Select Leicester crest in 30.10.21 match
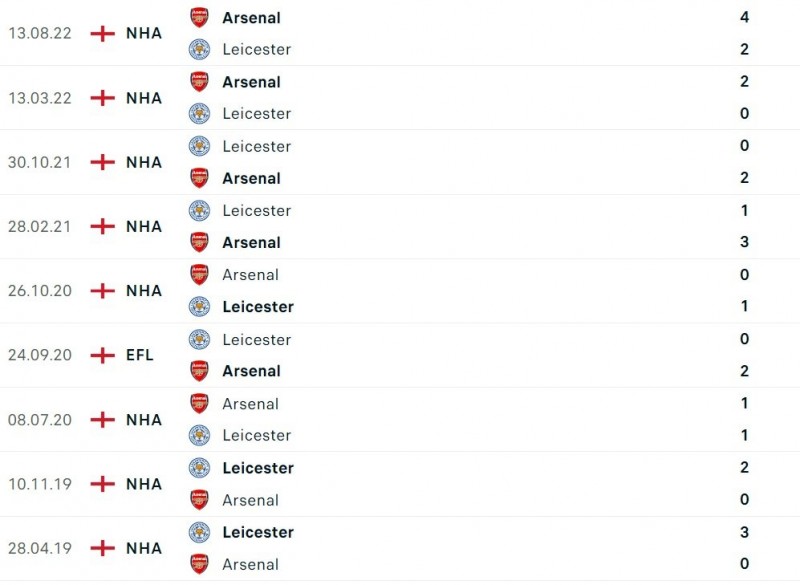Image resolution: width=800 pixels, height=585 pixels. pyautogui.click(x=200, y=146)
